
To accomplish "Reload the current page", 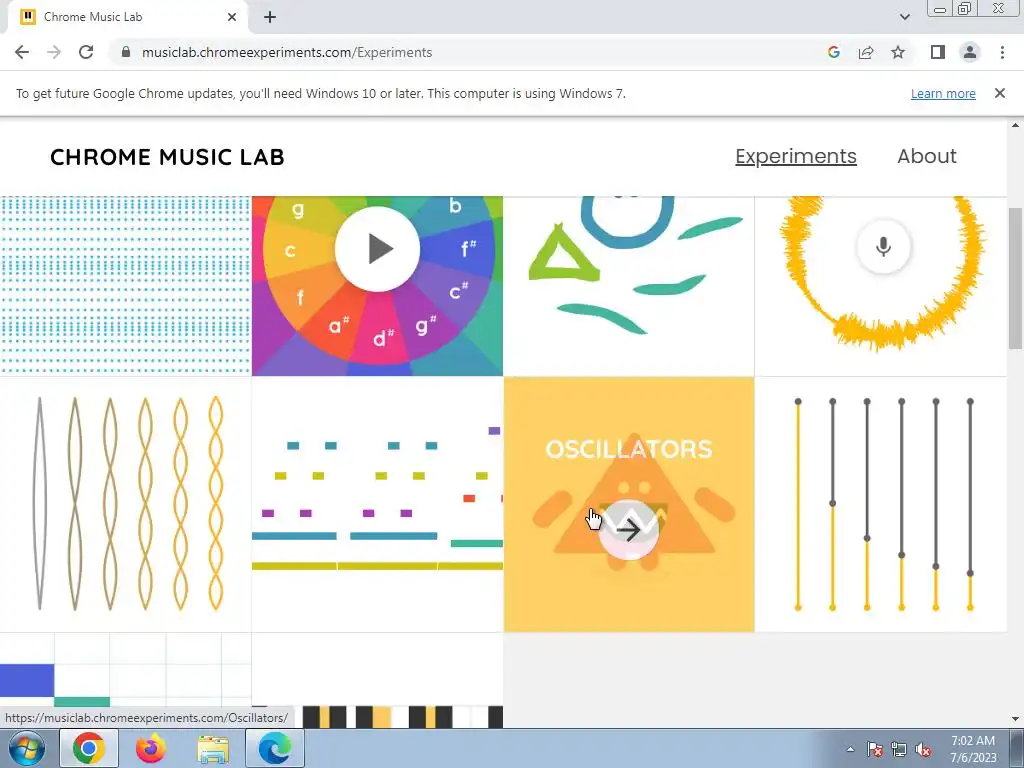I will 86,52.
